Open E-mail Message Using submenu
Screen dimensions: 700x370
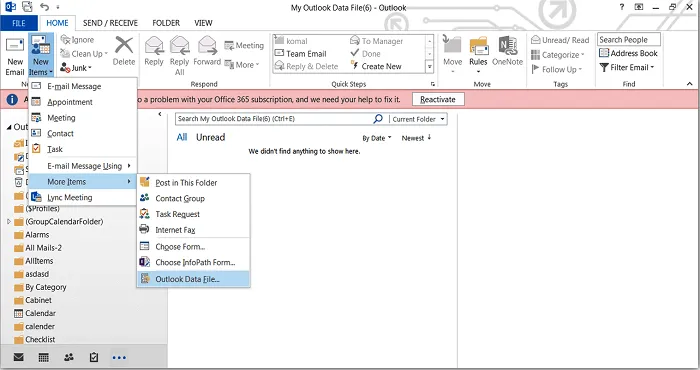pos(83,166)
